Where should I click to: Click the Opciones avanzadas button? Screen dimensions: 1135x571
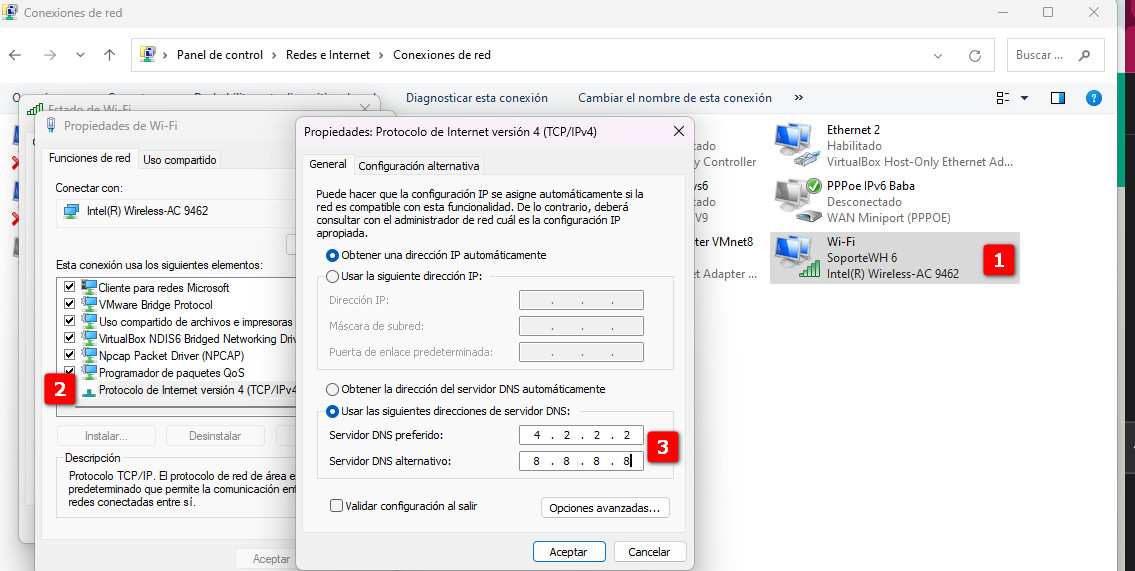coord(605,508)
